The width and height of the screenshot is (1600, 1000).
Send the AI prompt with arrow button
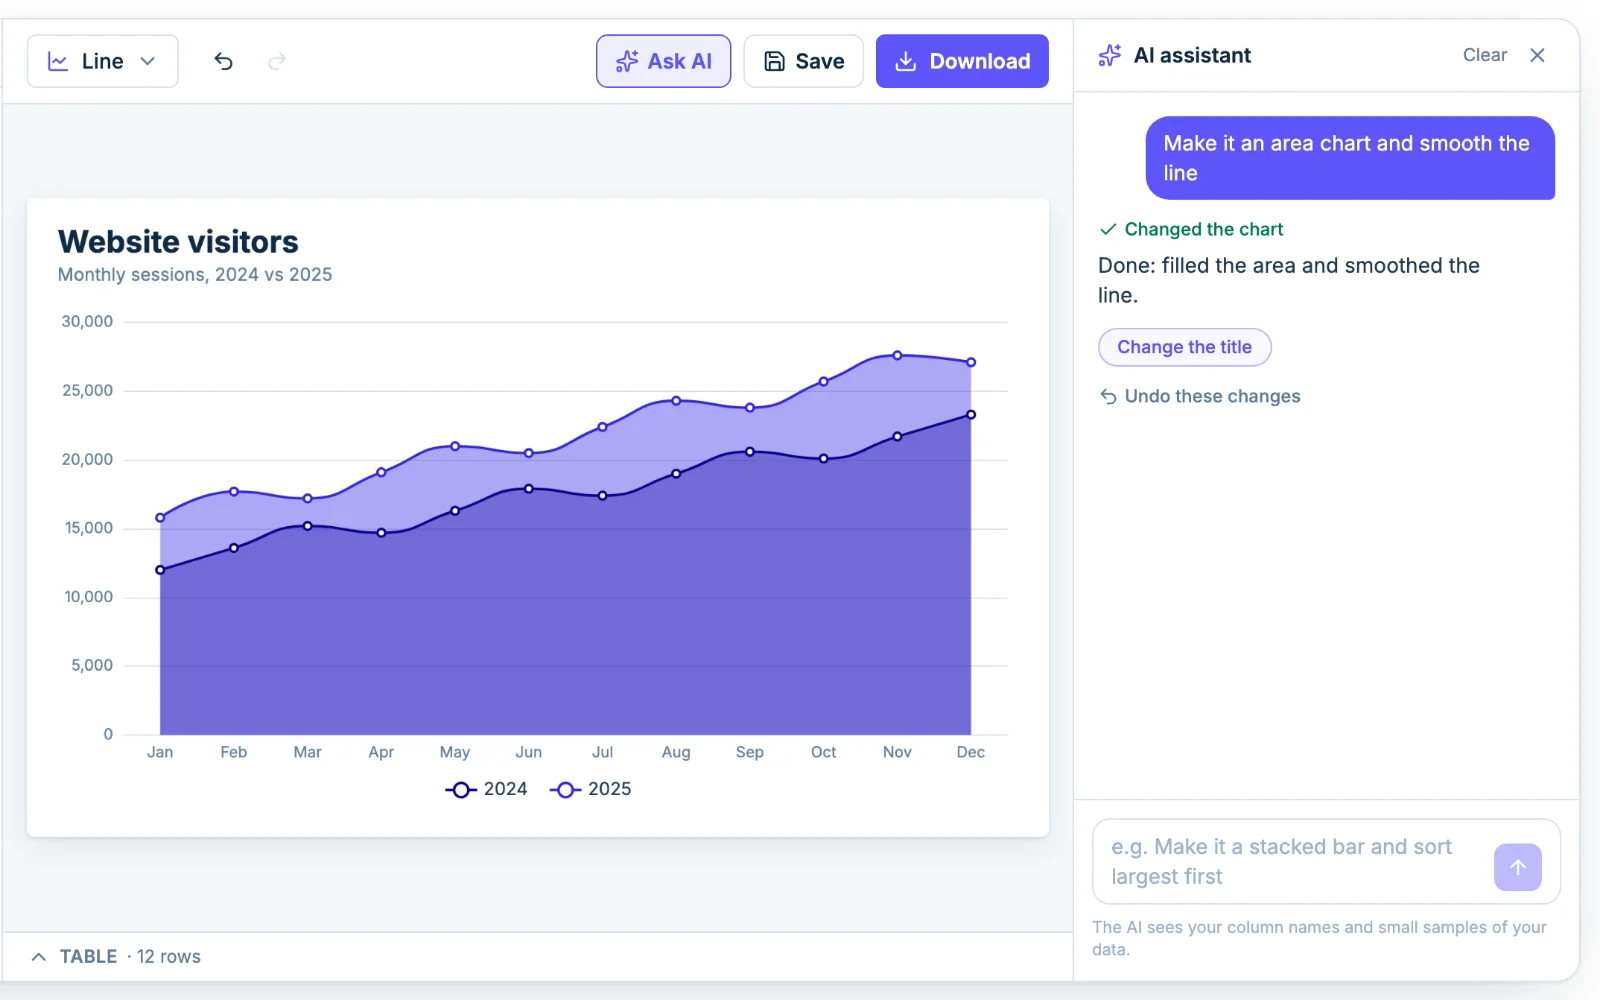point(1518,867)
